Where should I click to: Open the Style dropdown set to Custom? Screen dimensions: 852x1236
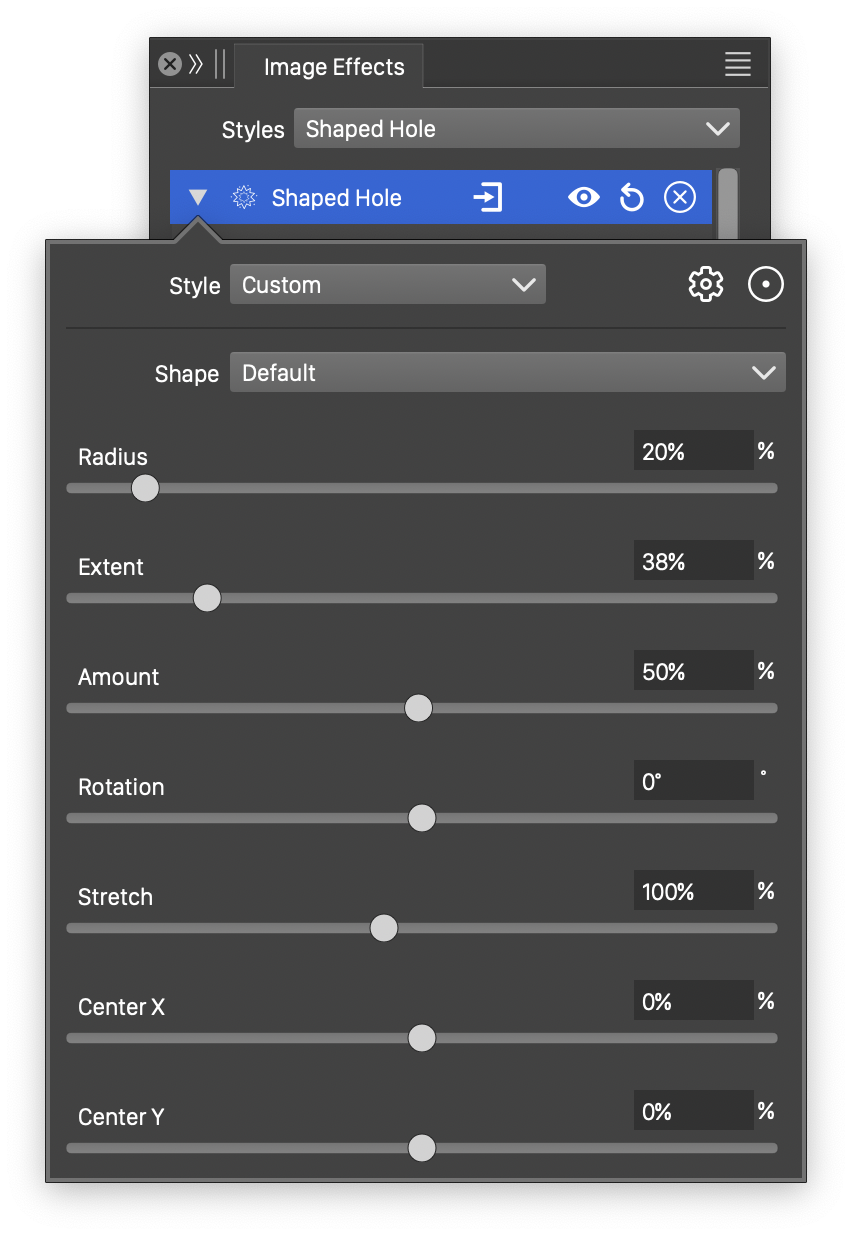pos(388,285)
